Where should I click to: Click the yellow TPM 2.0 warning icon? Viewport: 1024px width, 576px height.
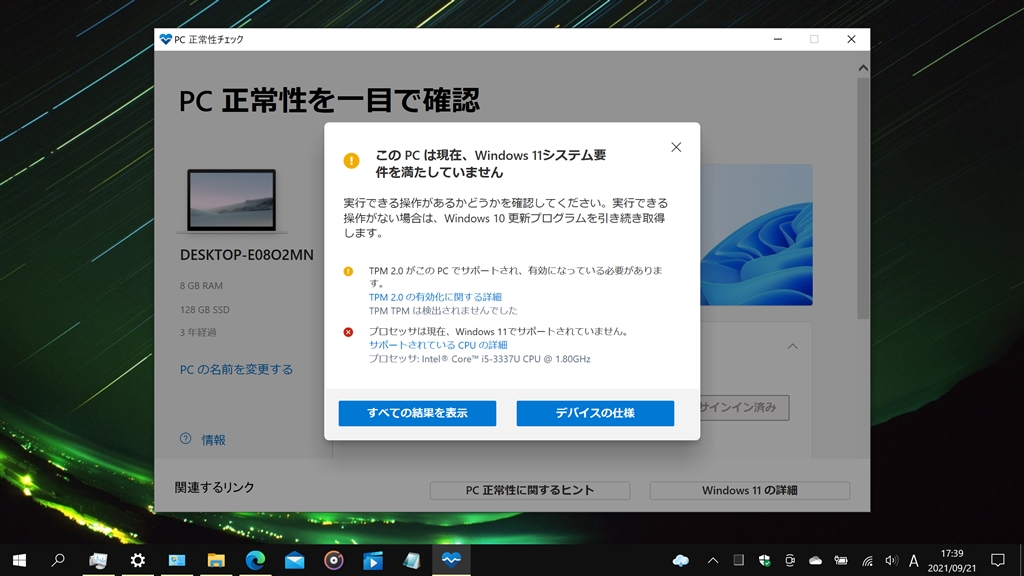click(x=348, y=271)
